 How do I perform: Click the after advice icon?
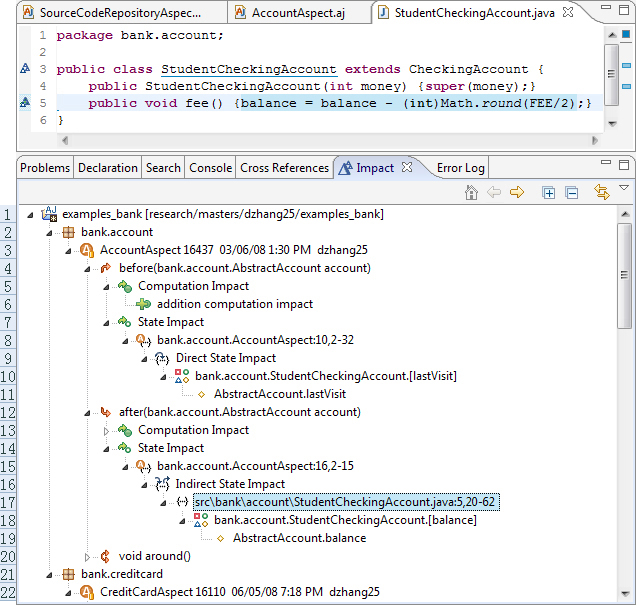click(106, 412)
